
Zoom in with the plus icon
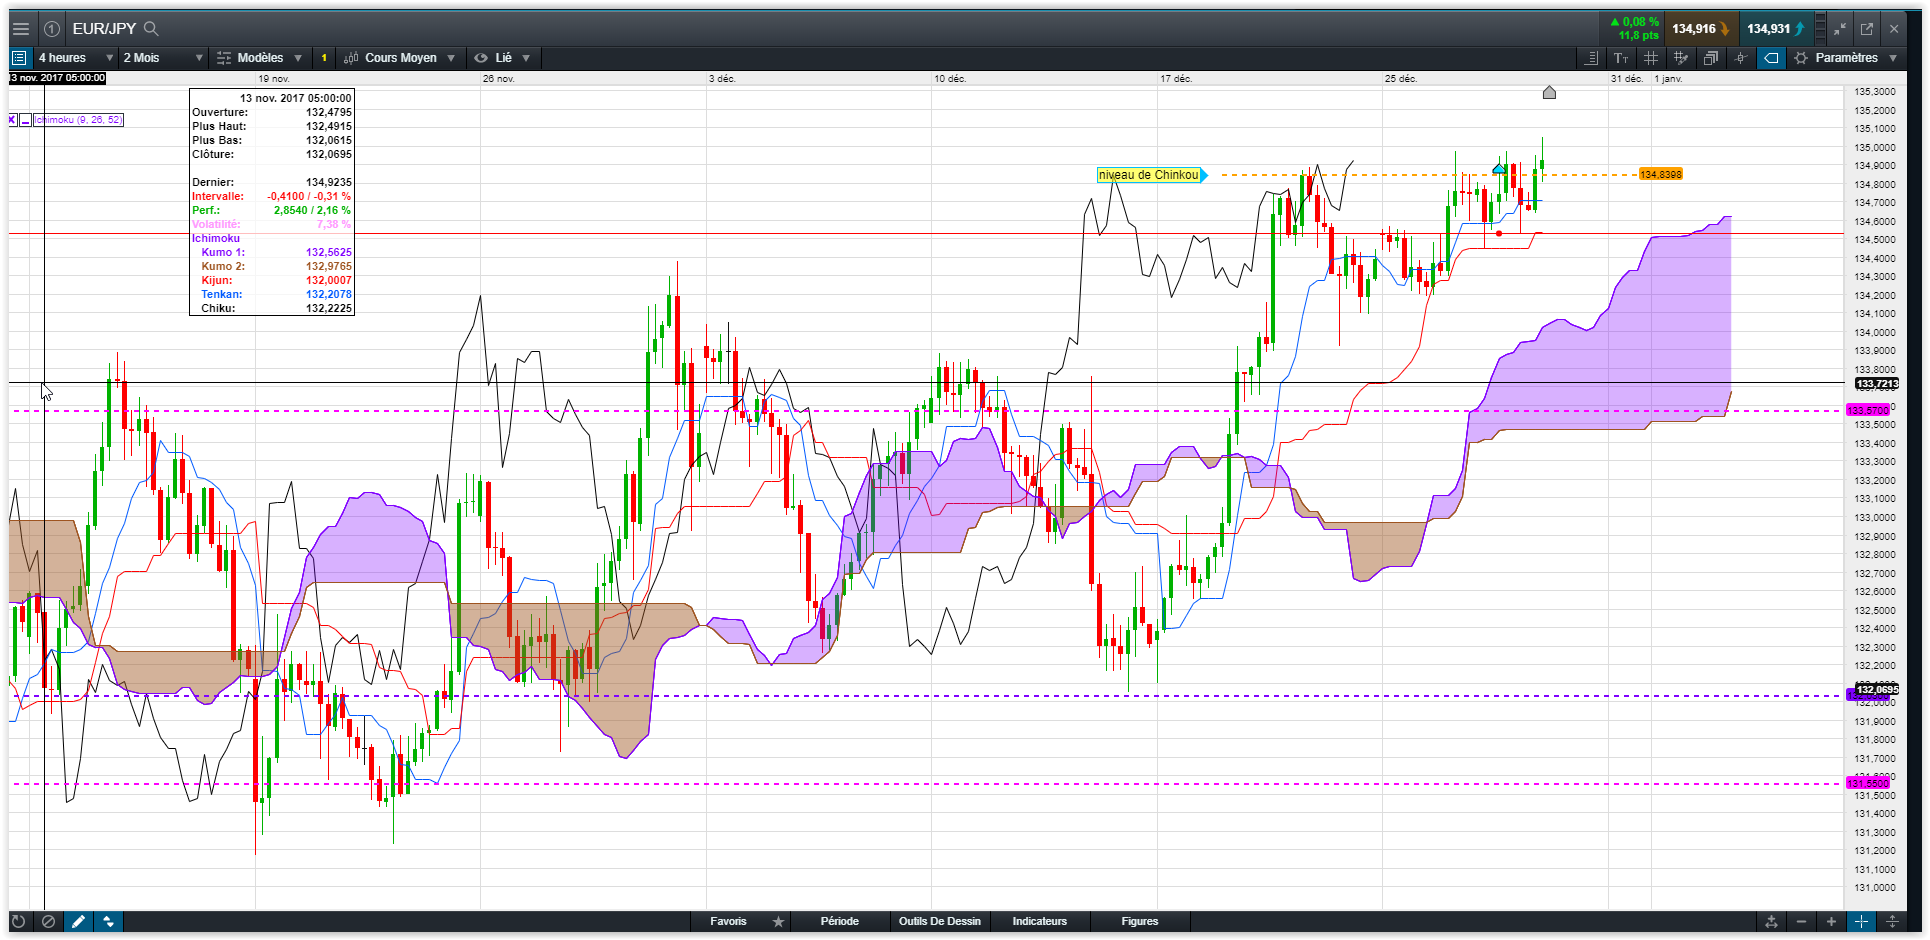(1831, 921)
